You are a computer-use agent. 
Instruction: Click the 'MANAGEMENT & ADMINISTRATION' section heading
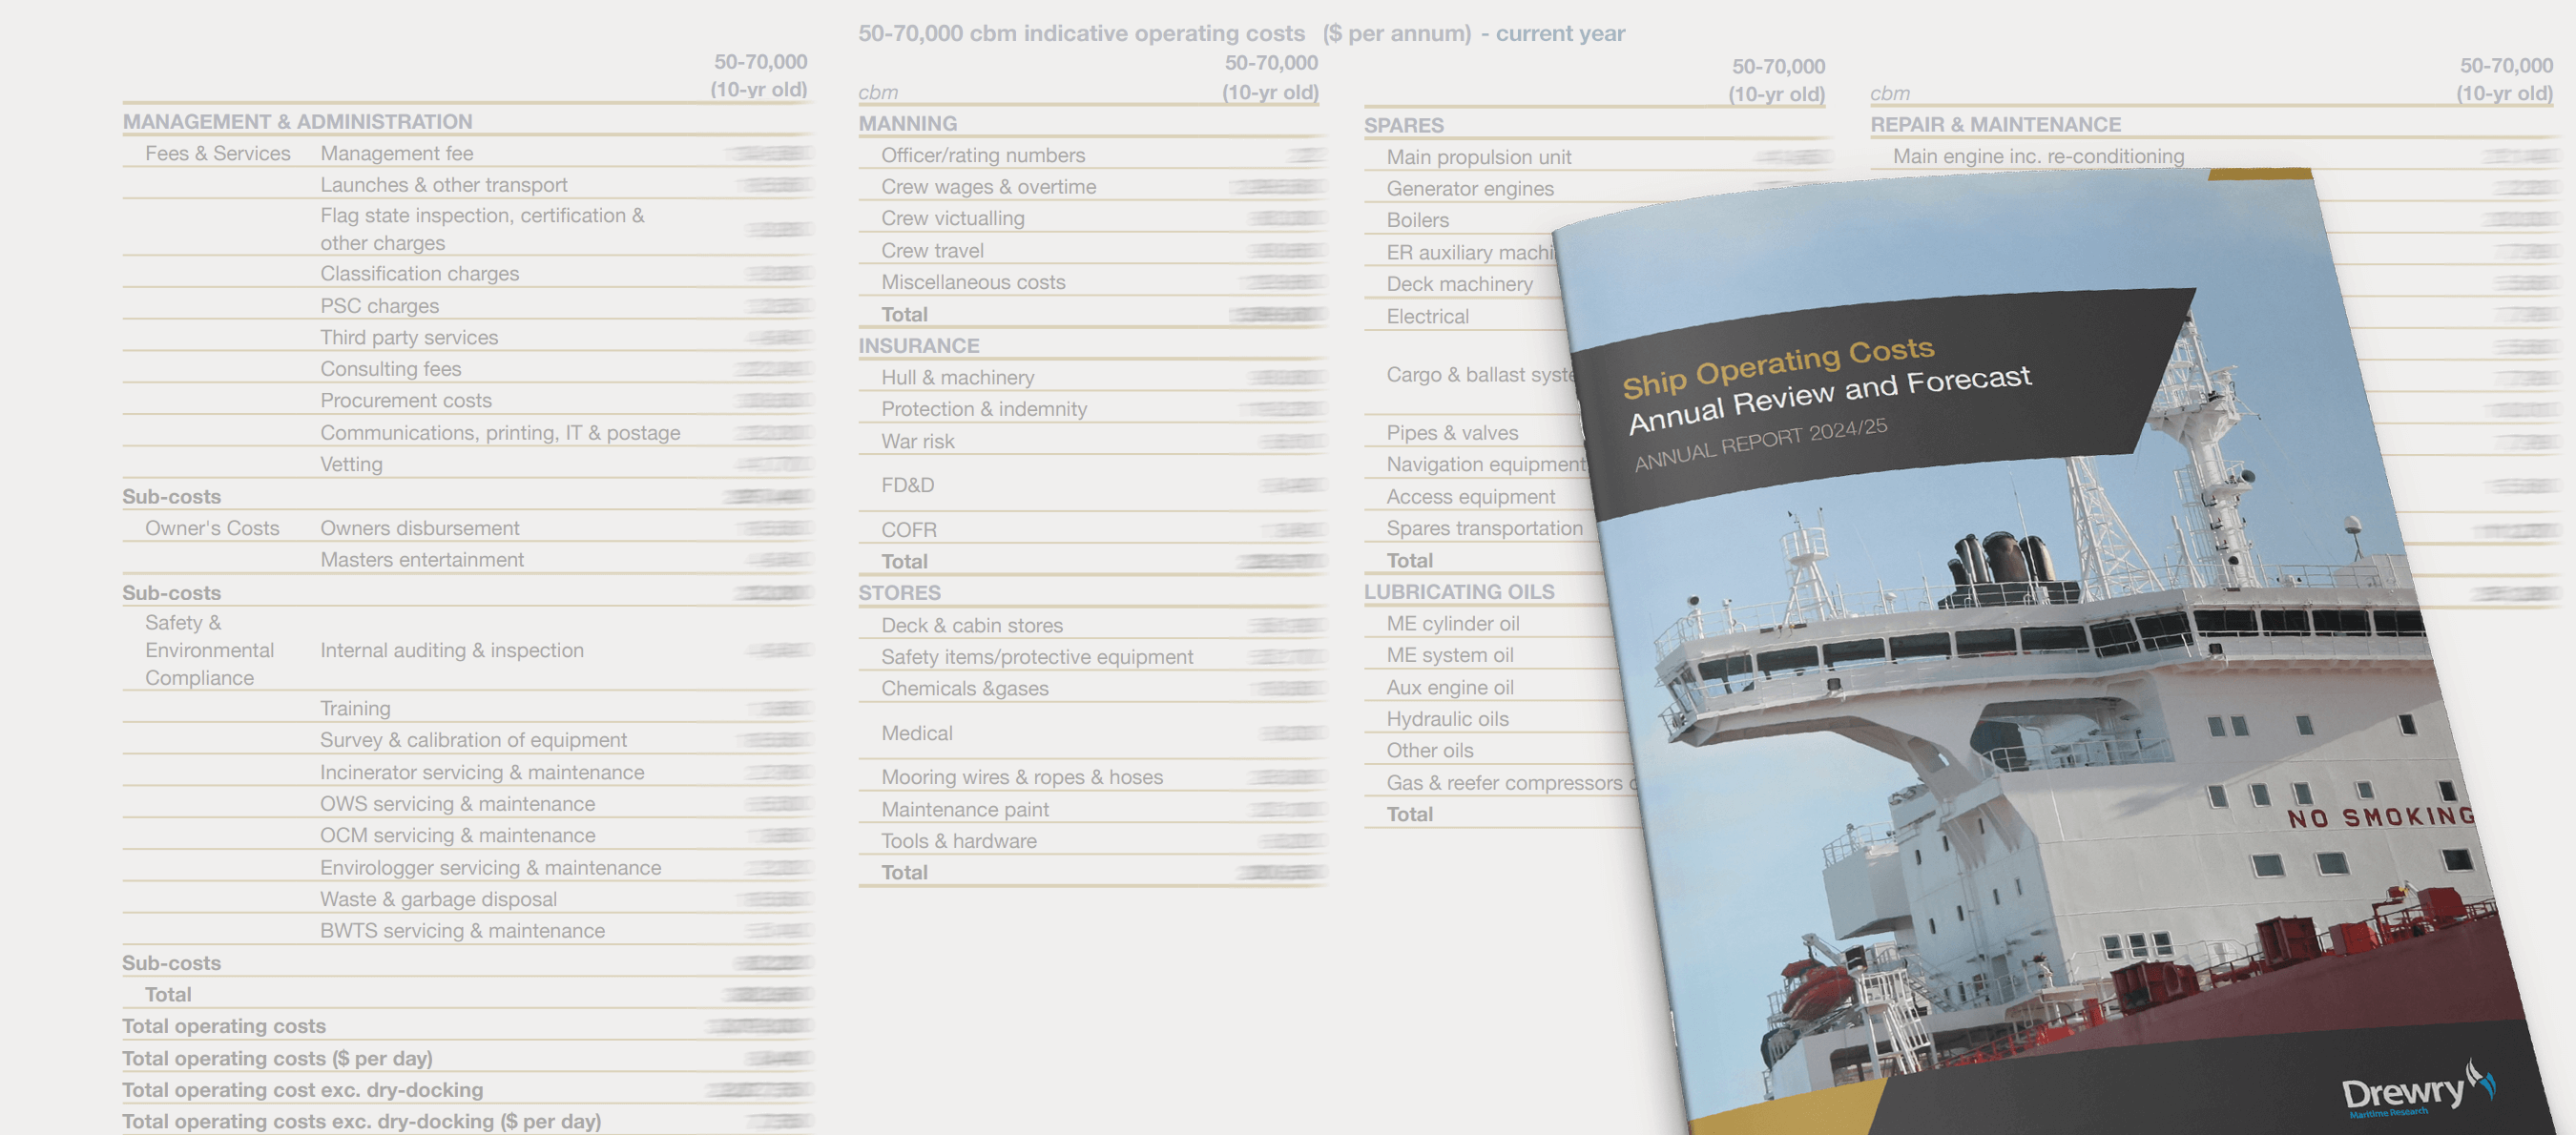(x=297, y=121)
